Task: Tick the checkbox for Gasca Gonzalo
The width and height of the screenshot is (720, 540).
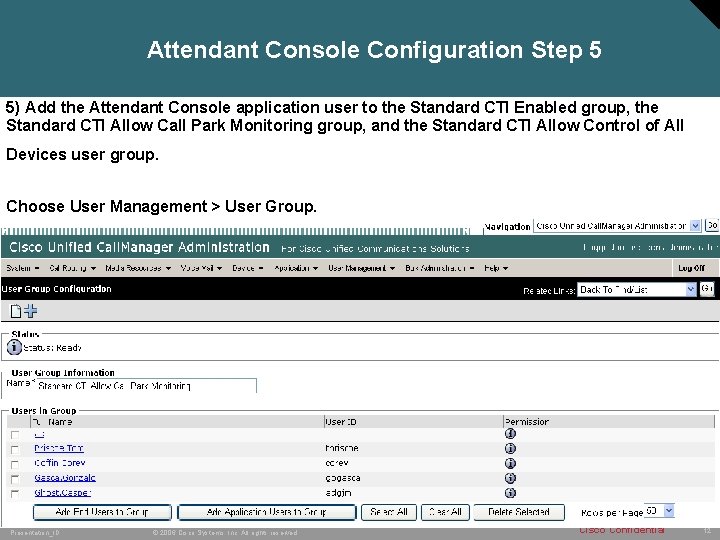Action: pyautogui.click(x=15, y=479)
